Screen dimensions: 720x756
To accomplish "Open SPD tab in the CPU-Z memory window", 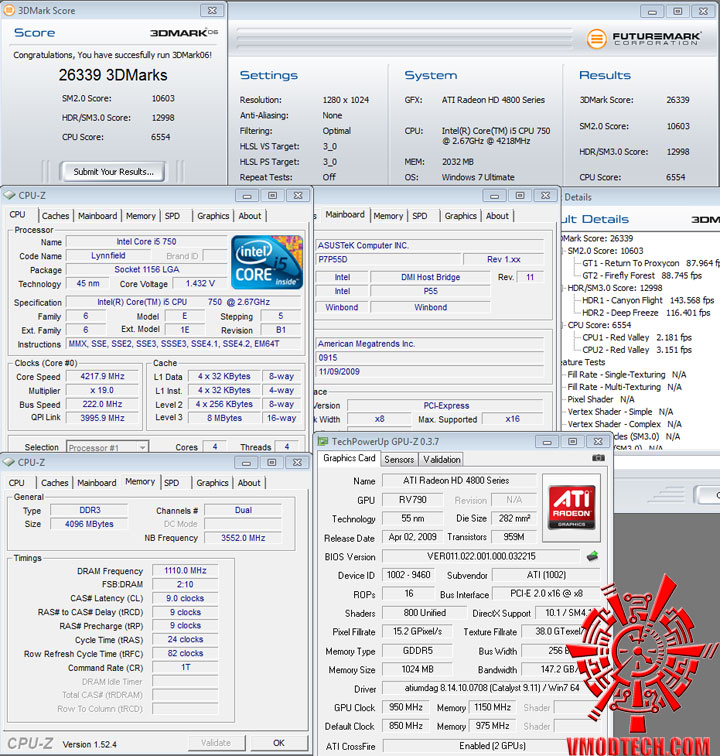I will [171, 483].
